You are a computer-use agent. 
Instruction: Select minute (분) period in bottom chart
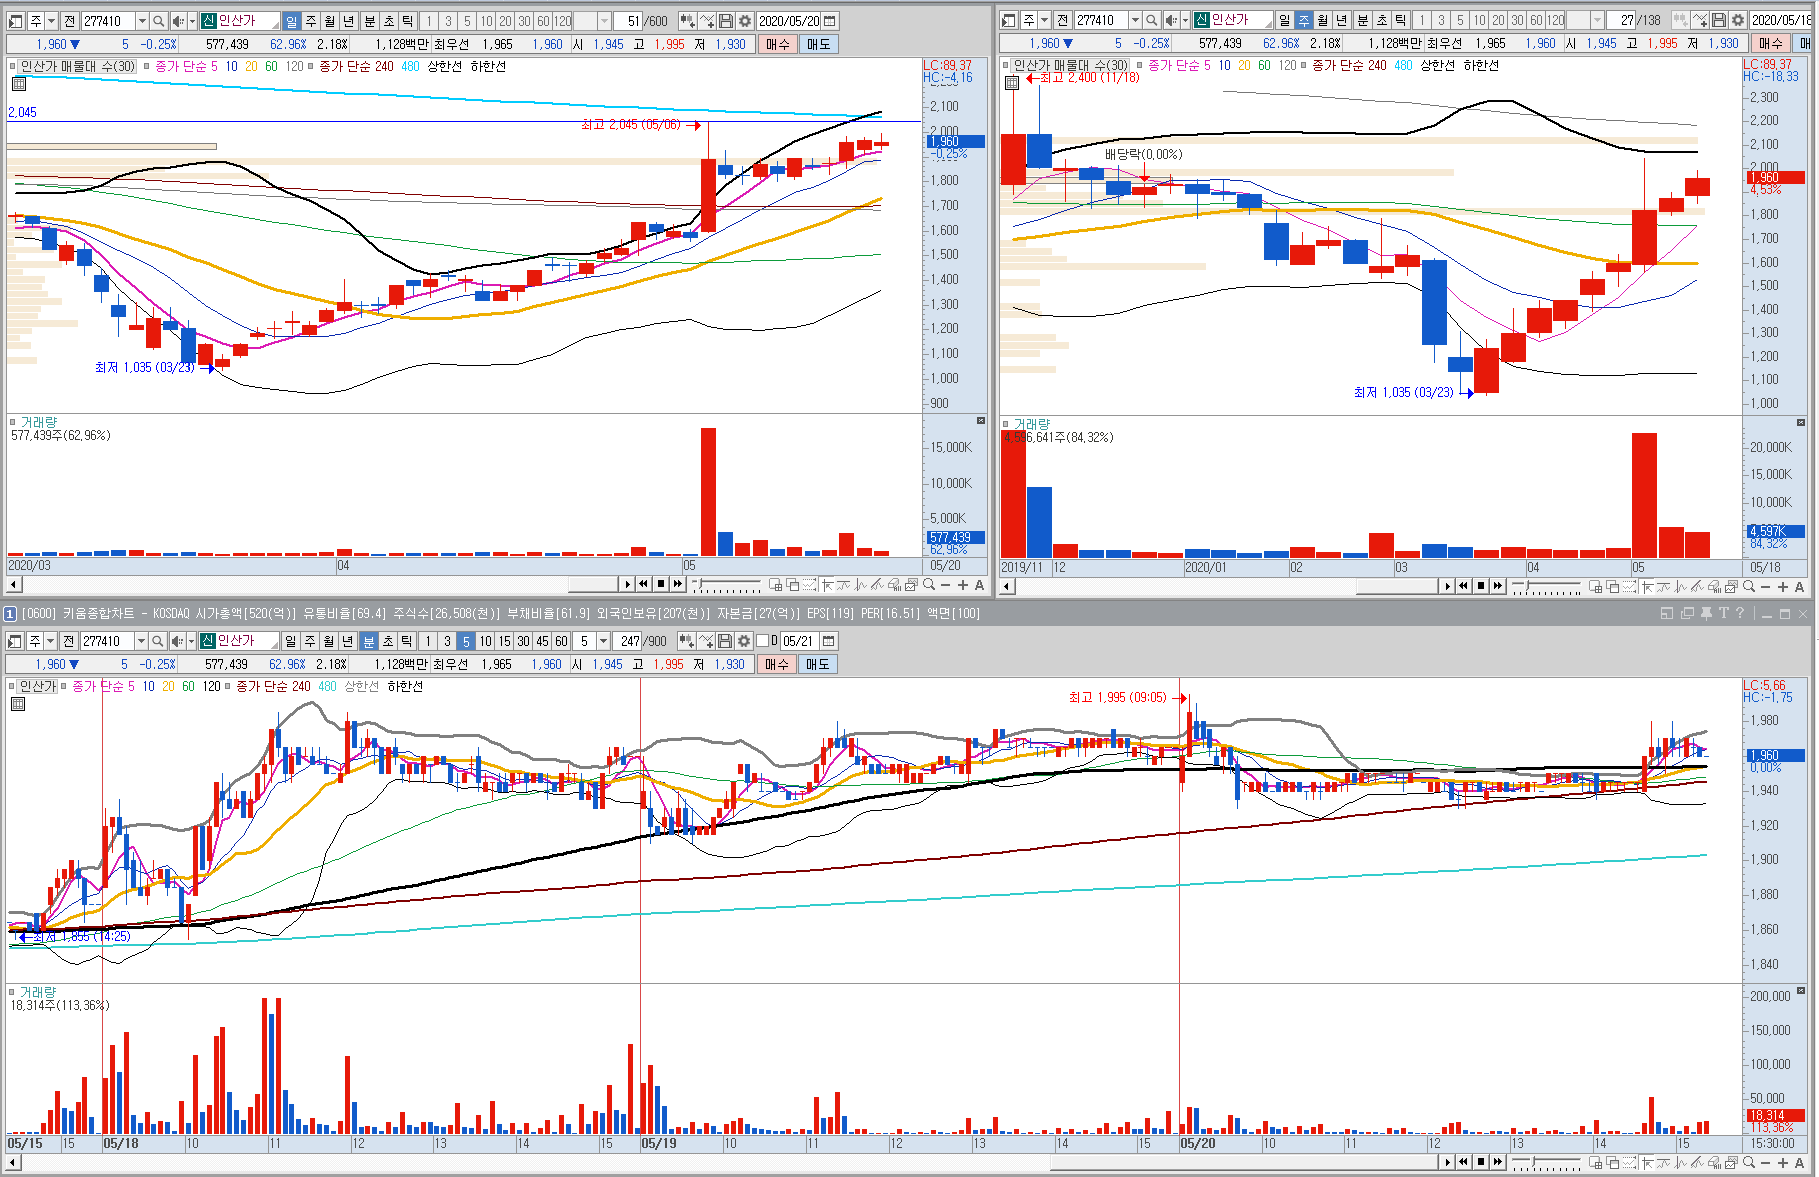(368, 641)
